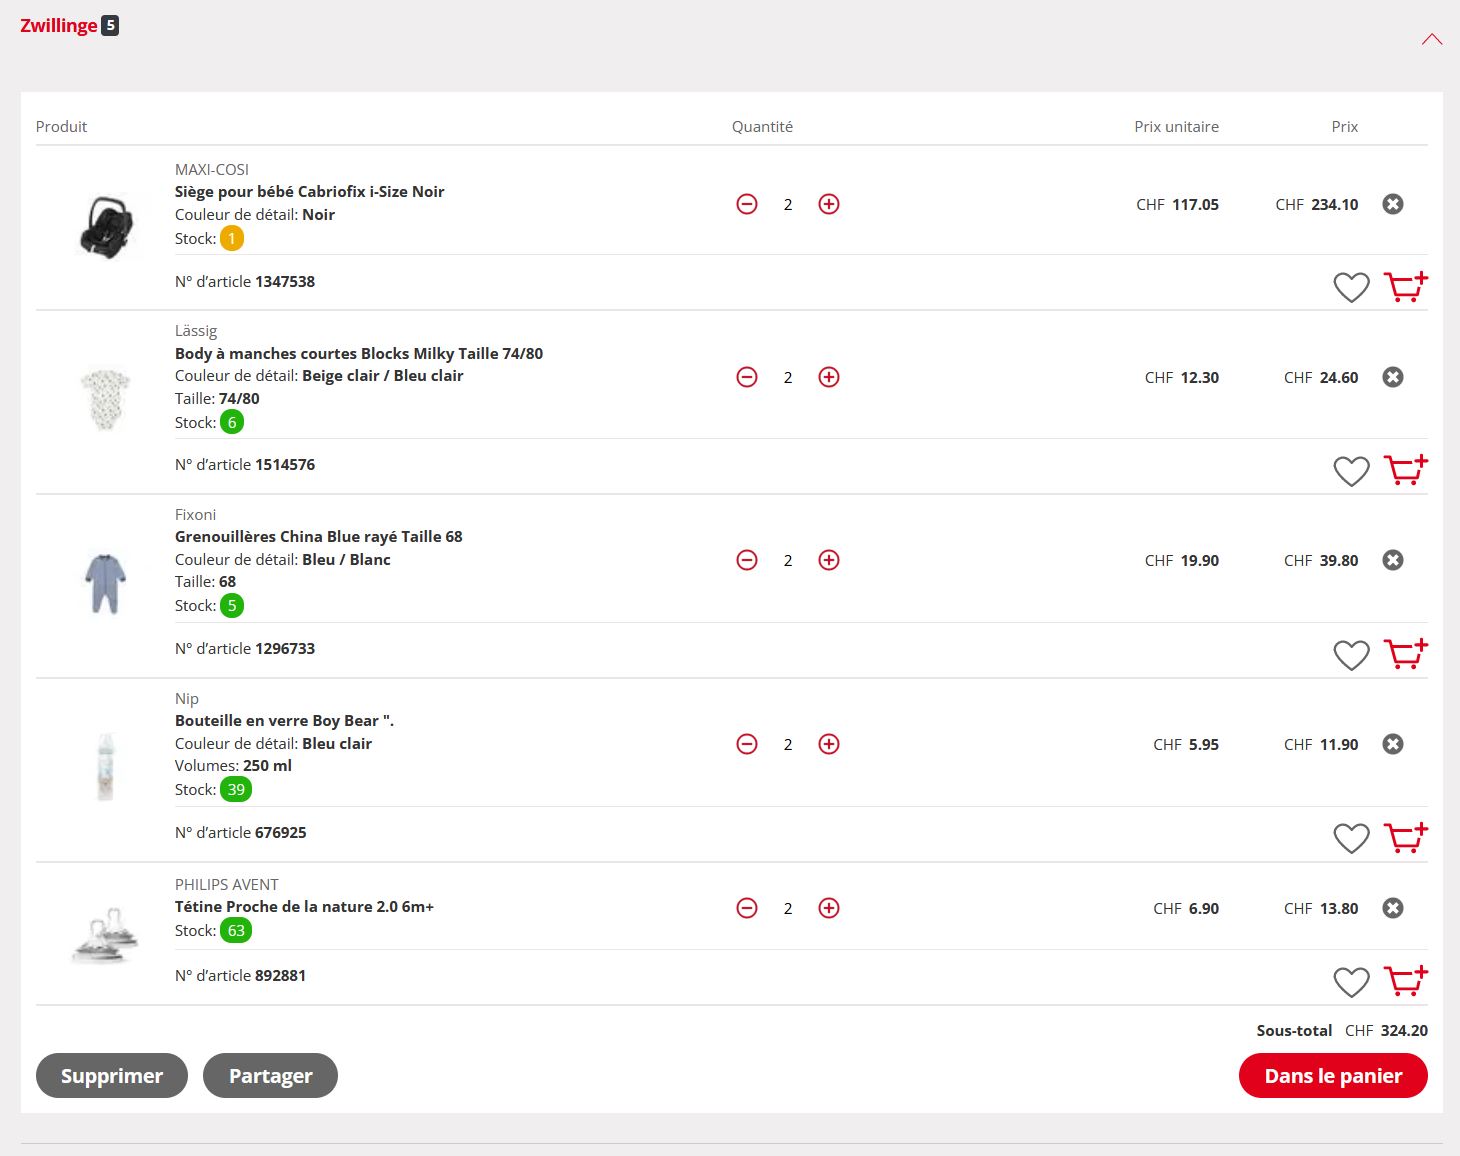Favorite the Lässig article 1514576
The height and width of the screenshot is (1156, 1460).
[1352, 471]
